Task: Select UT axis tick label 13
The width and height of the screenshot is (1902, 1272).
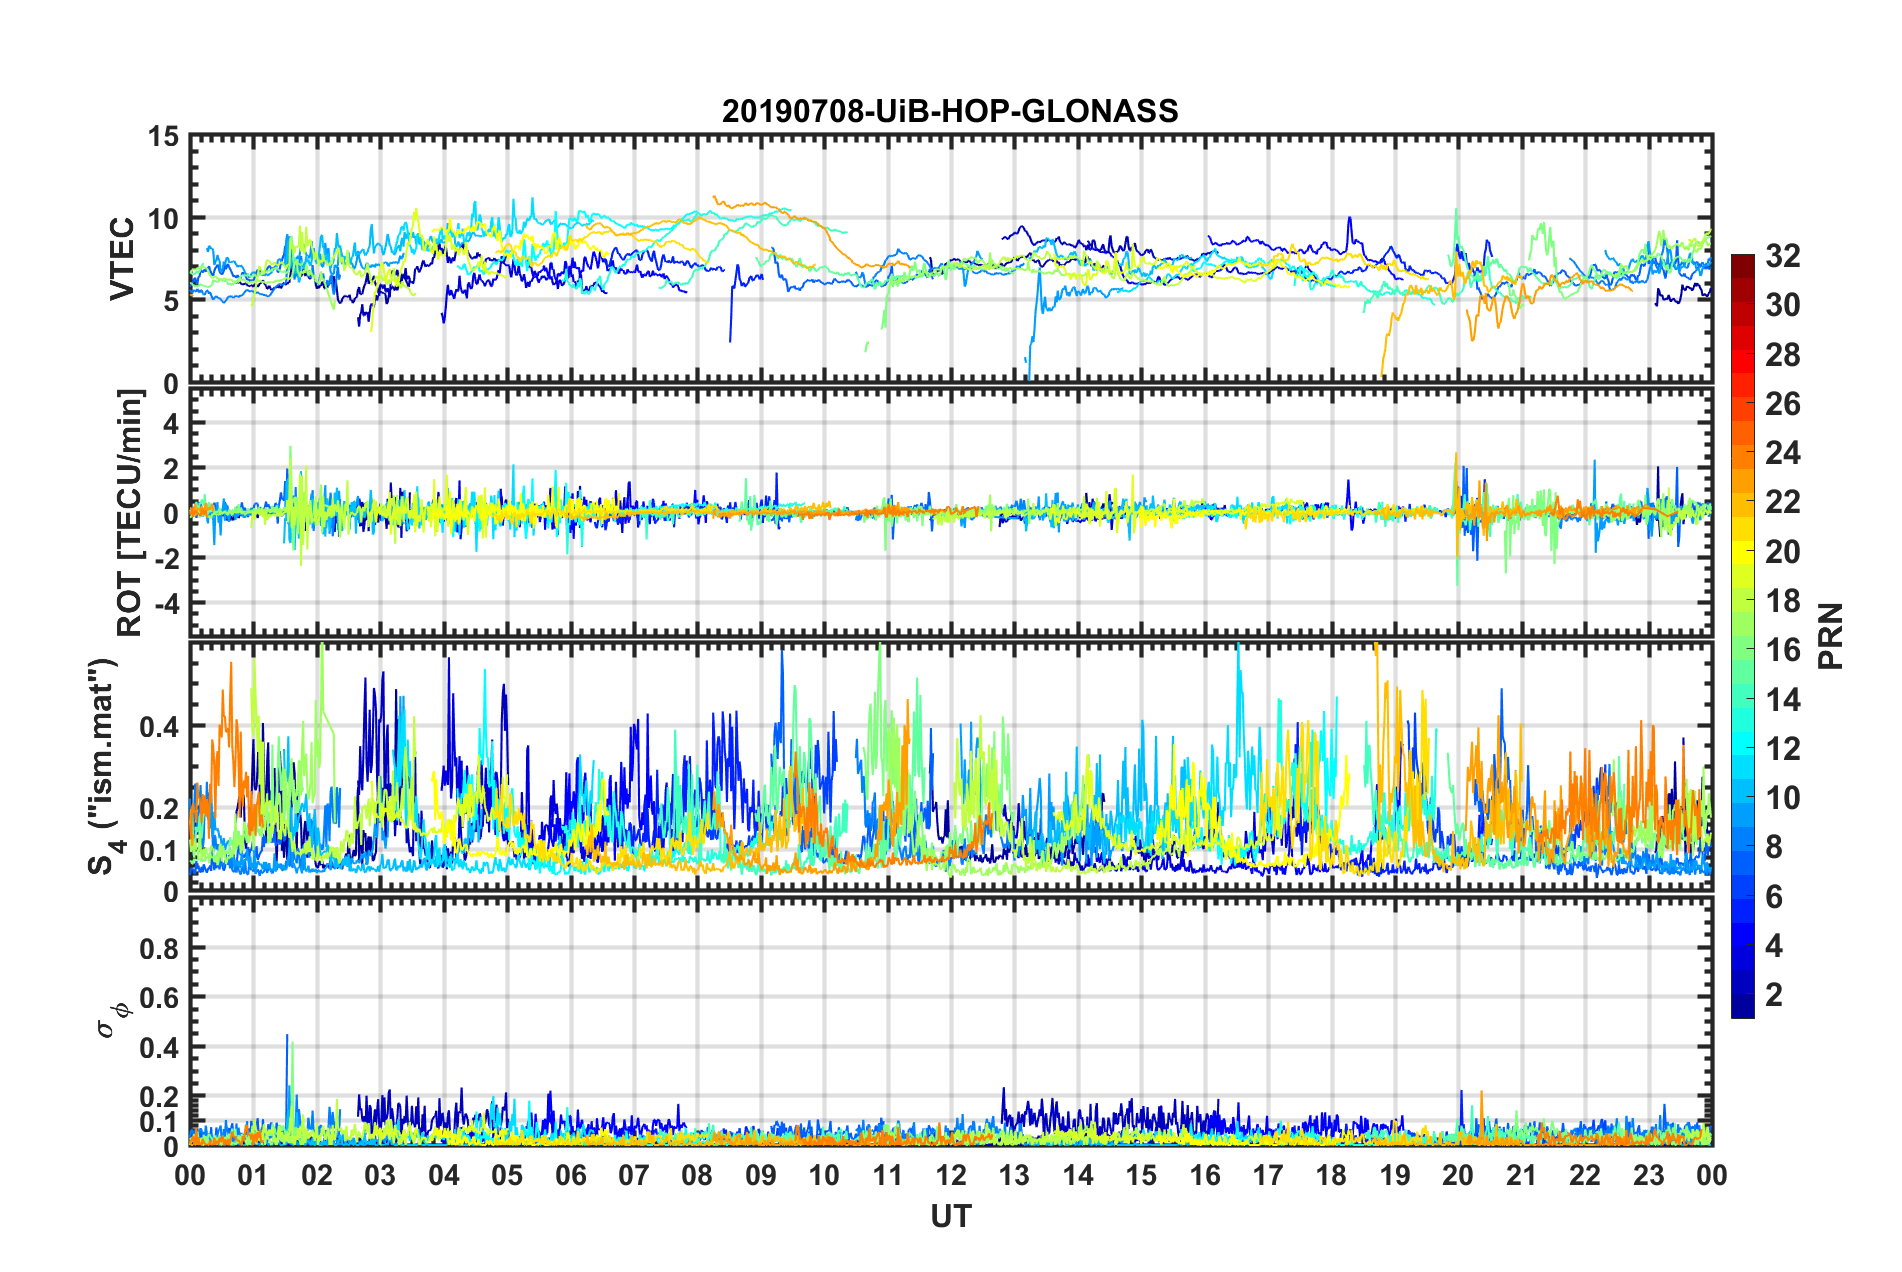Action: (1014, 1175)
